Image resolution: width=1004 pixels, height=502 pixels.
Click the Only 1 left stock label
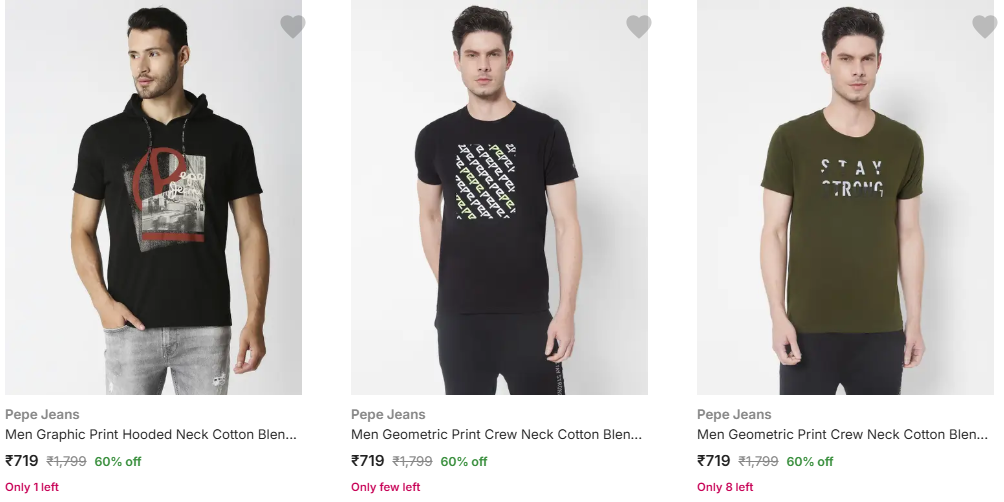[x=32, y=487]
